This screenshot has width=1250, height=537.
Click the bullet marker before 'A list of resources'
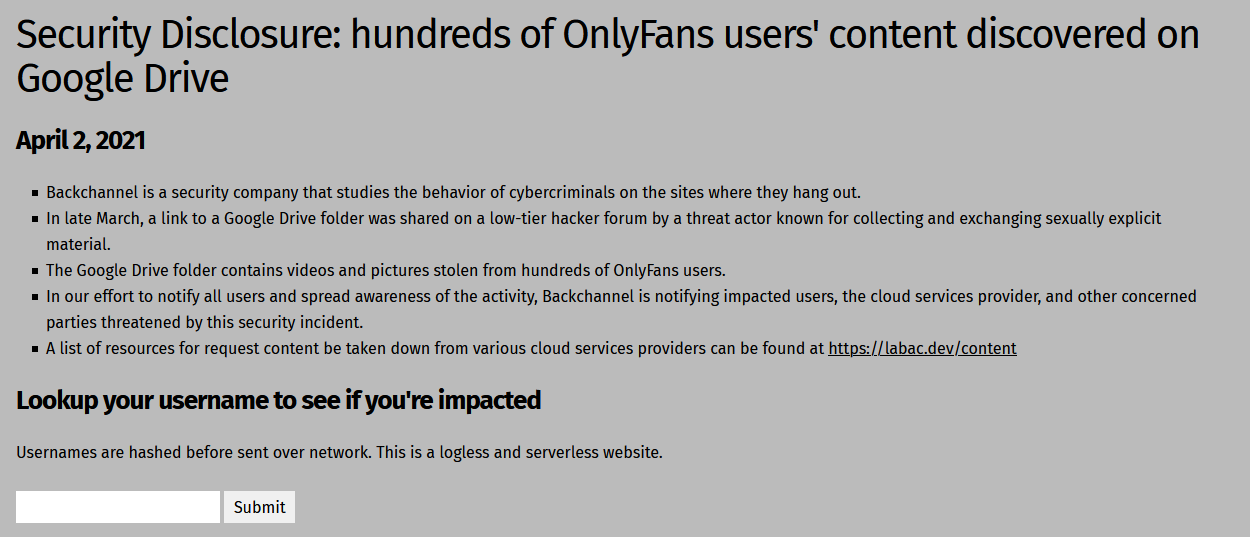click(36, 349)
